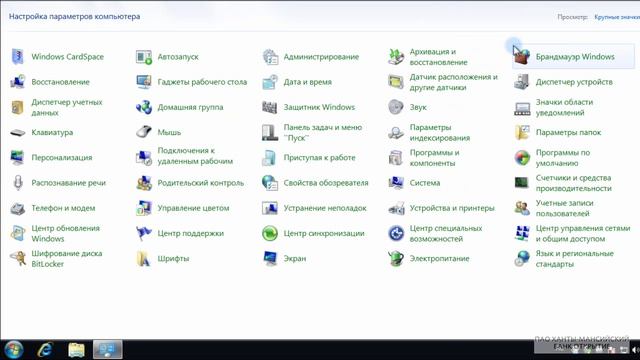Open Свойства обозревателя icon
Image resolution: width=640 pixels, height=360 pixels.
click(270, 183)
